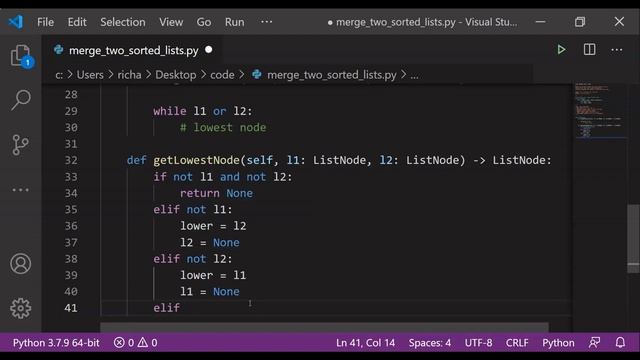
Task: Open the Search view icon
Action: pyautogui.click(x=20, y=100)
